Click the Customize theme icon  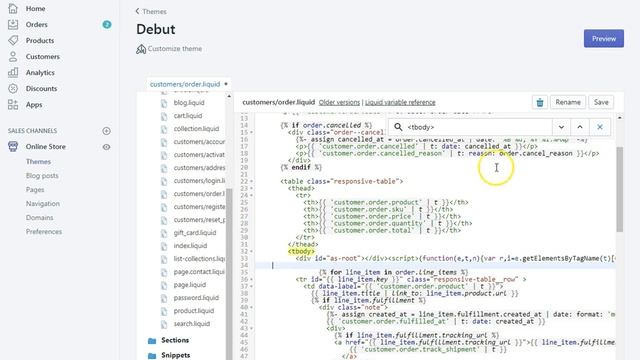coord(141,49)
